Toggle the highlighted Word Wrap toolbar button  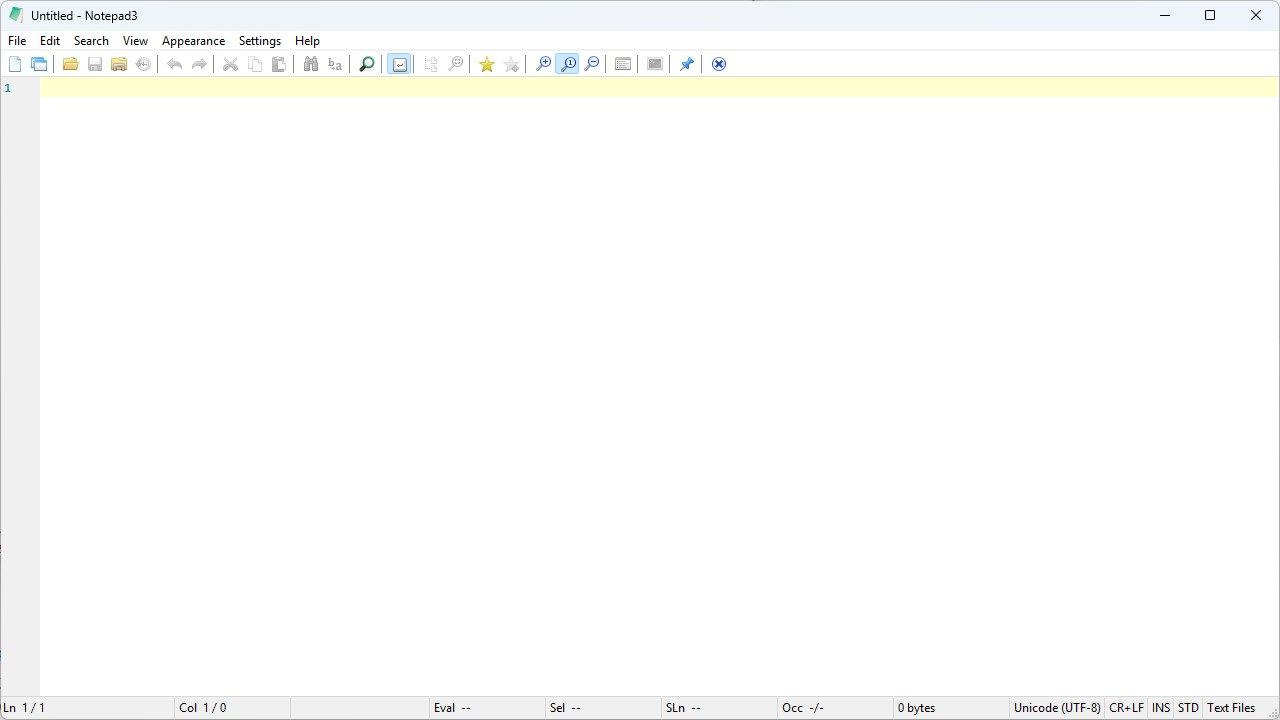399,64
